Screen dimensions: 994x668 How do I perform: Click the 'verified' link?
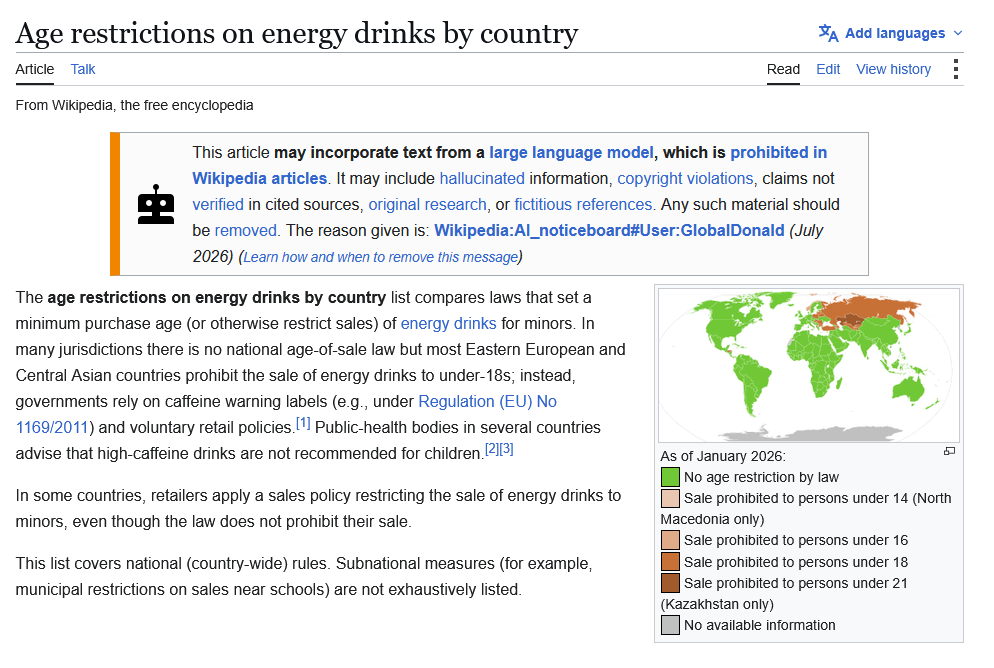tap(218, 205)
